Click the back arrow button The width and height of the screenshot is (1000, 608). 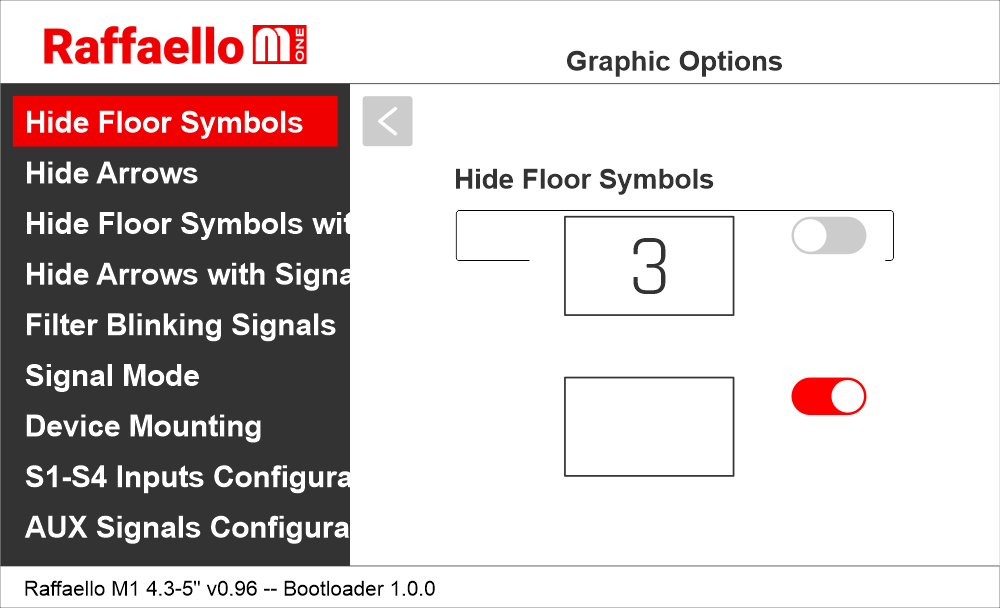387,121
